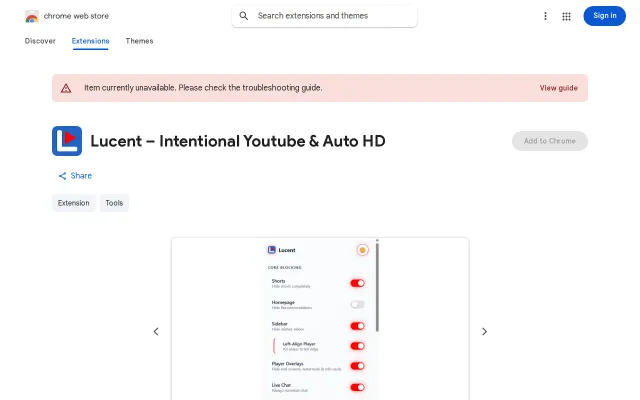Click the View guide link
Screen dimensions: 640x400
click(x=558, y=88)
